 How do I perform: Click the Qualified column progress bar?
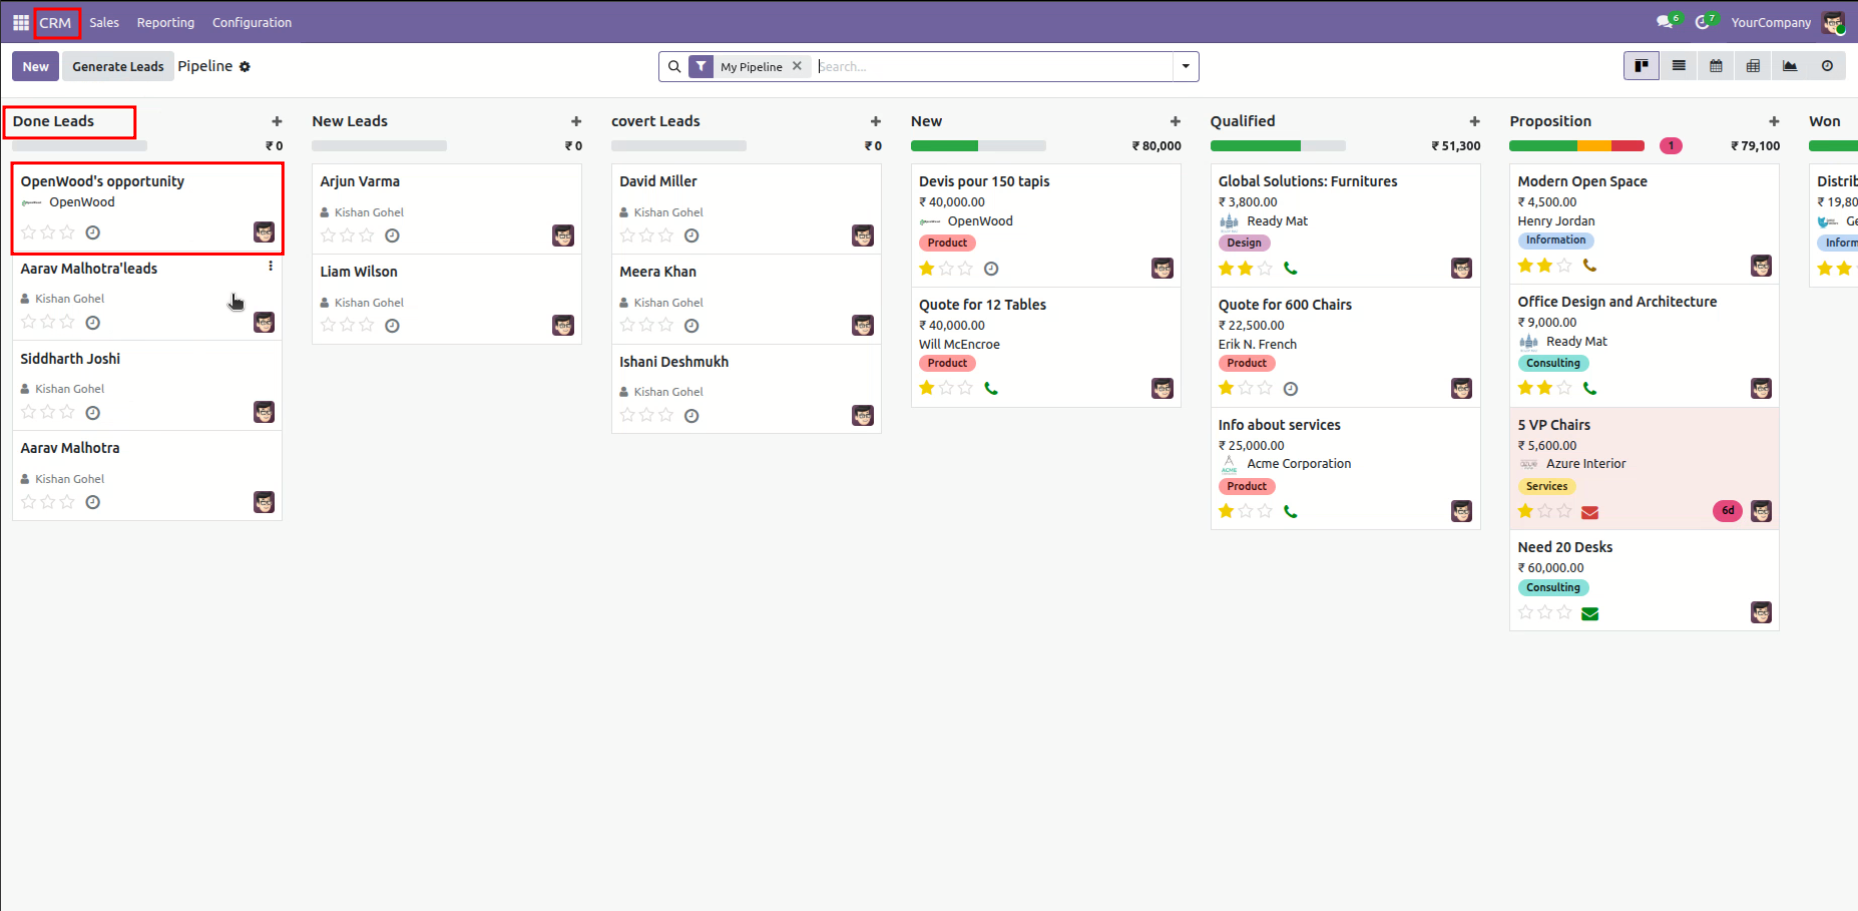pyautogui.click(x=1277, y=146)
